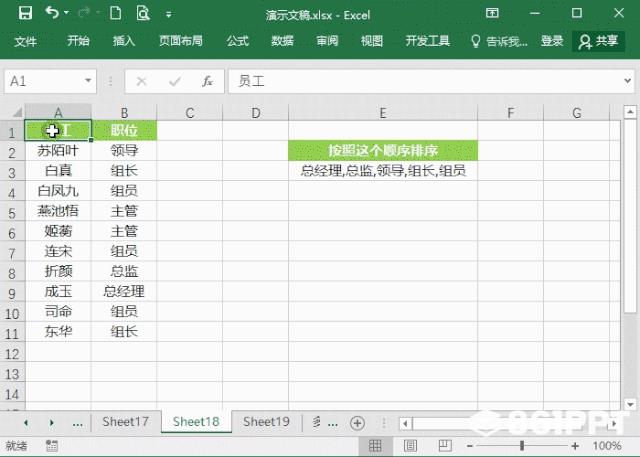Open Insert Function fx icon
The height and width of the screenshot is (457, 640).
(207, 82)
